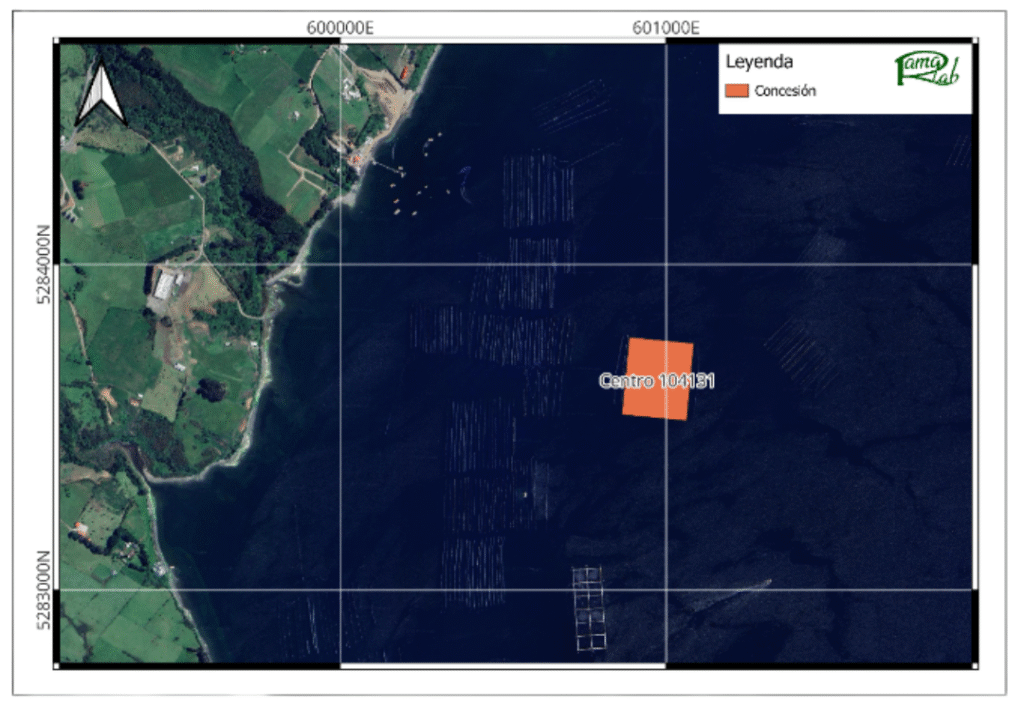Screen dimensions: 1024x708
Task: Click the north arrow icon
Action: pyautogui.click(x=102, y=93)
